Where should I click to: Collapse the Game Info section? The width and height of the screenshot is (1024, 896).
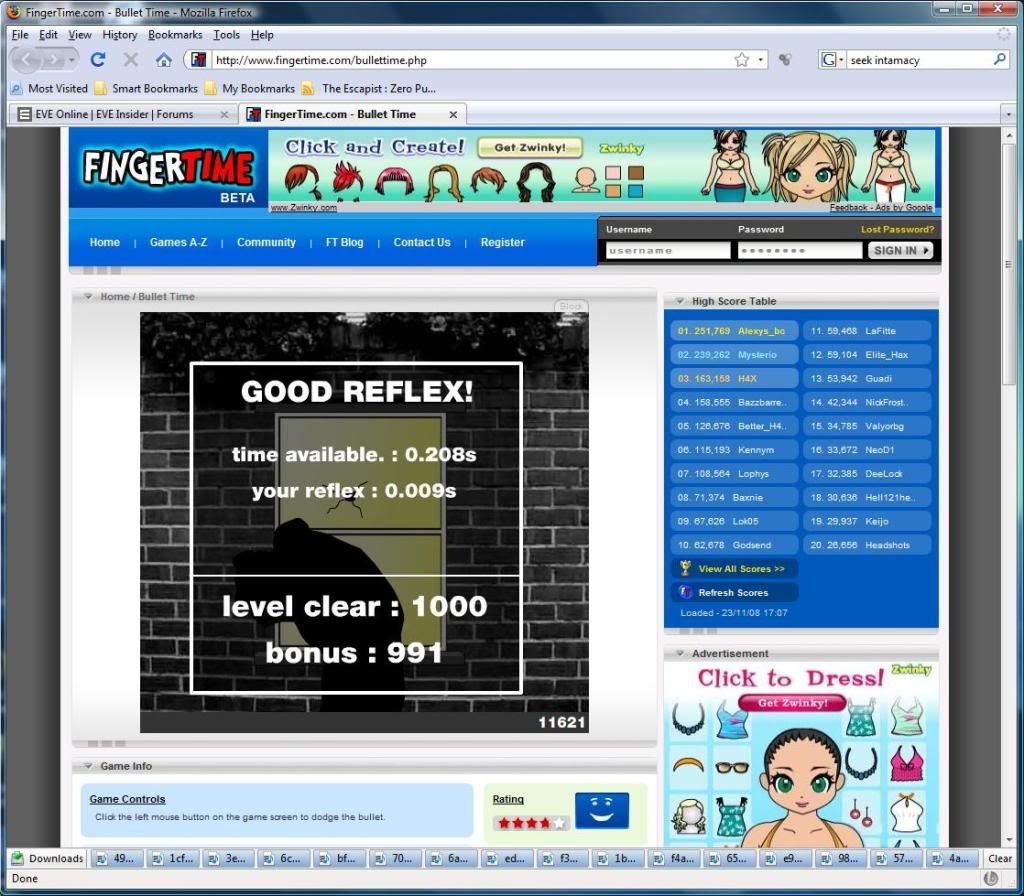[88, 766]
